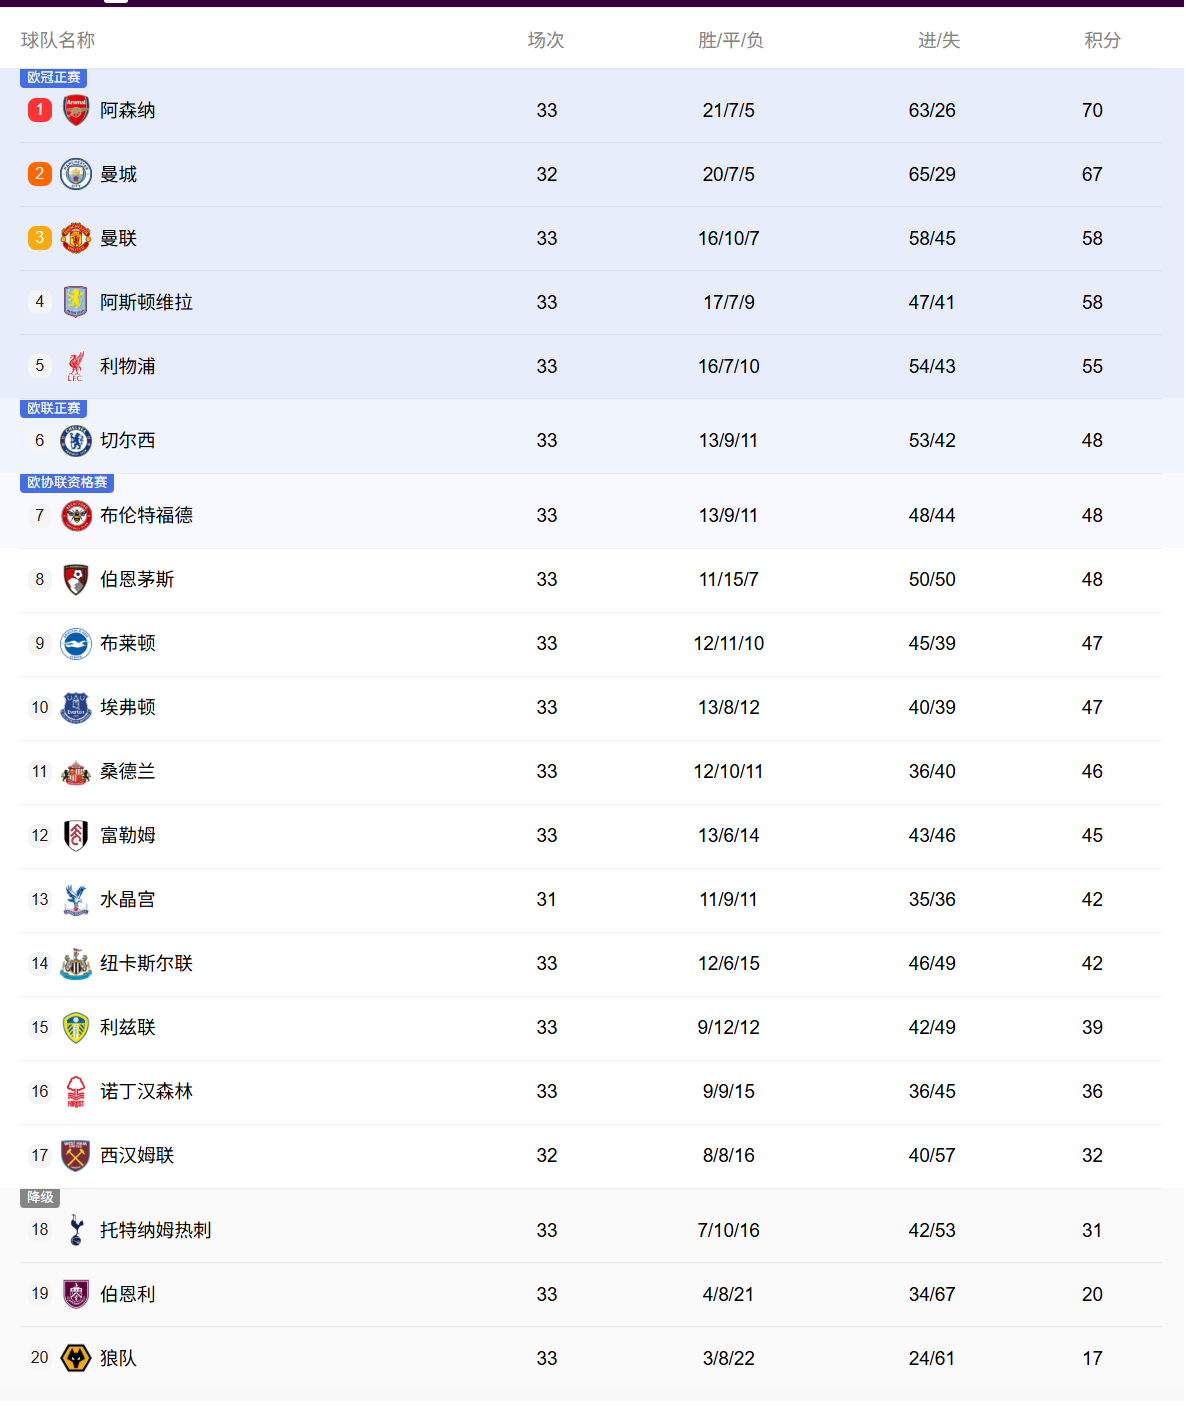Select the 水晶宫 team name
Viewport: 1186px width, 1406px height.
pos(127,899)
